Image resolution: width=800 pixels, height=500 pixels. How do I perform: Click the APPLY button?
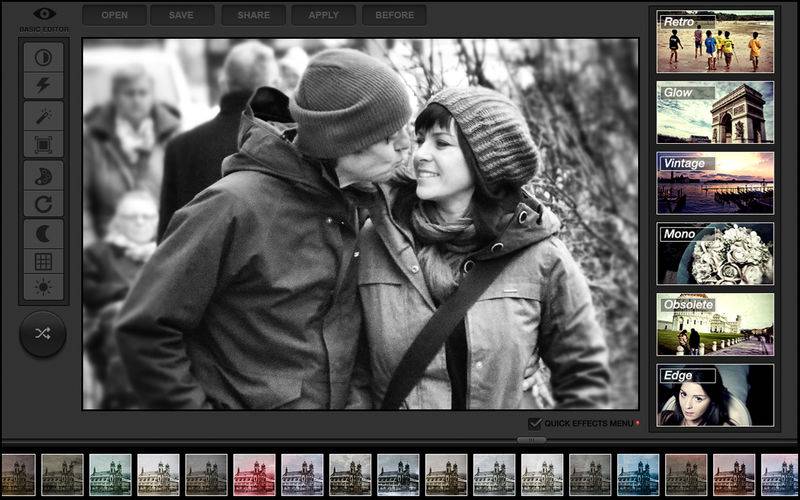(323, 15)
